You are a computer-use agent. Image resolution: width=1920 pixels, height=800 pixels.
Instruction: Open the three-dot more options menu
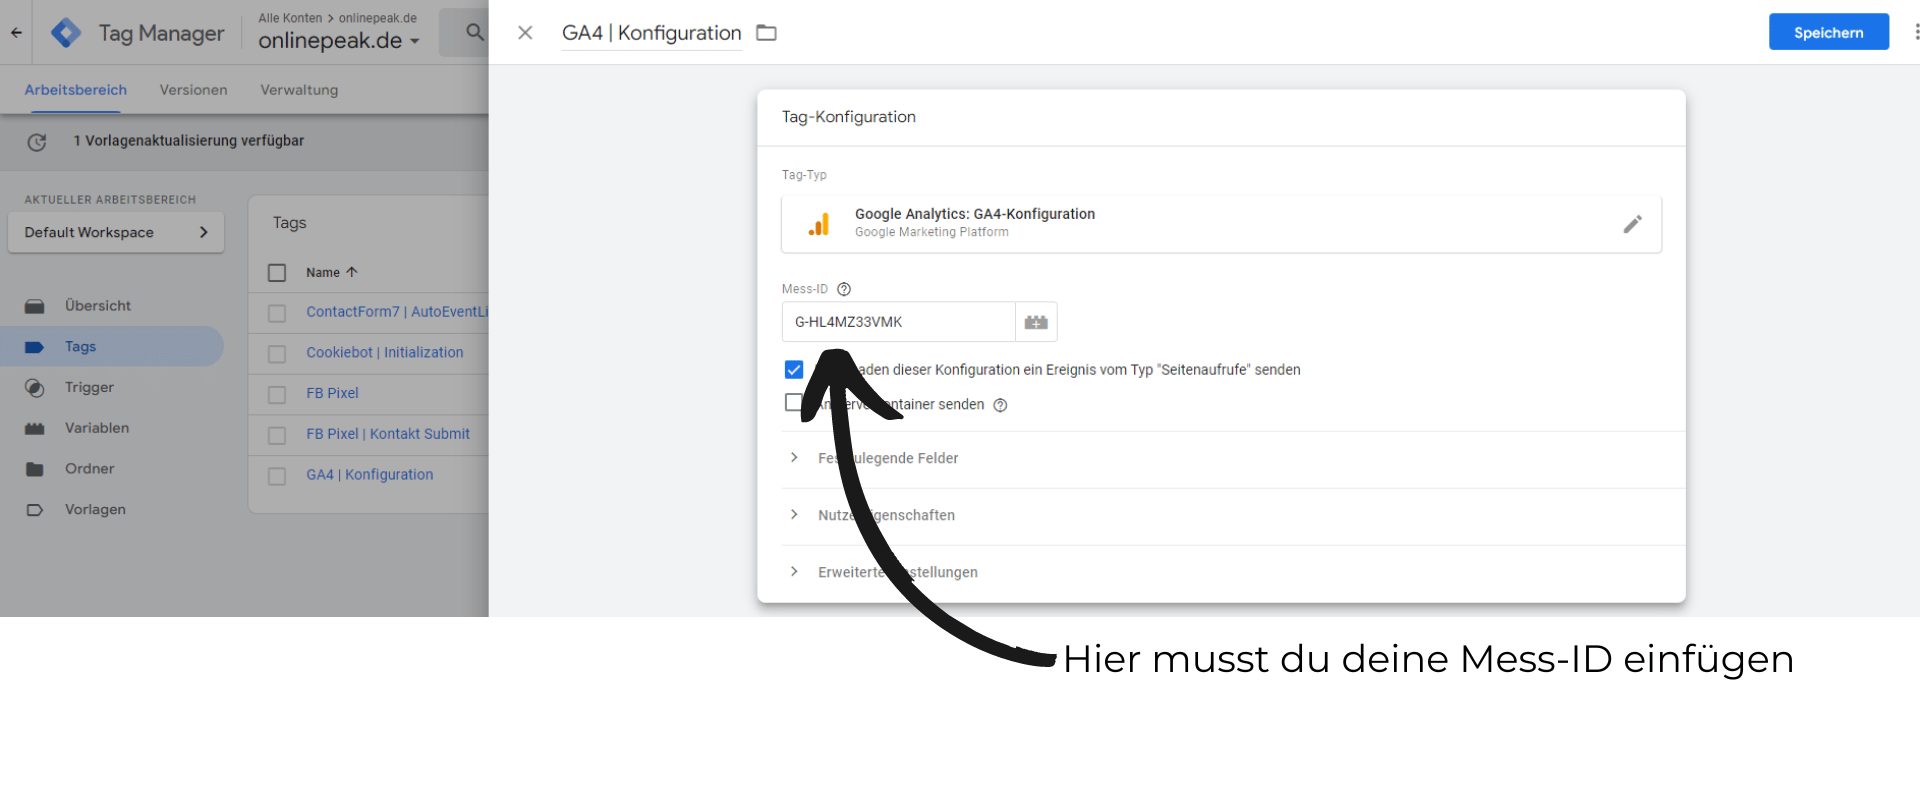(1915, 32)
